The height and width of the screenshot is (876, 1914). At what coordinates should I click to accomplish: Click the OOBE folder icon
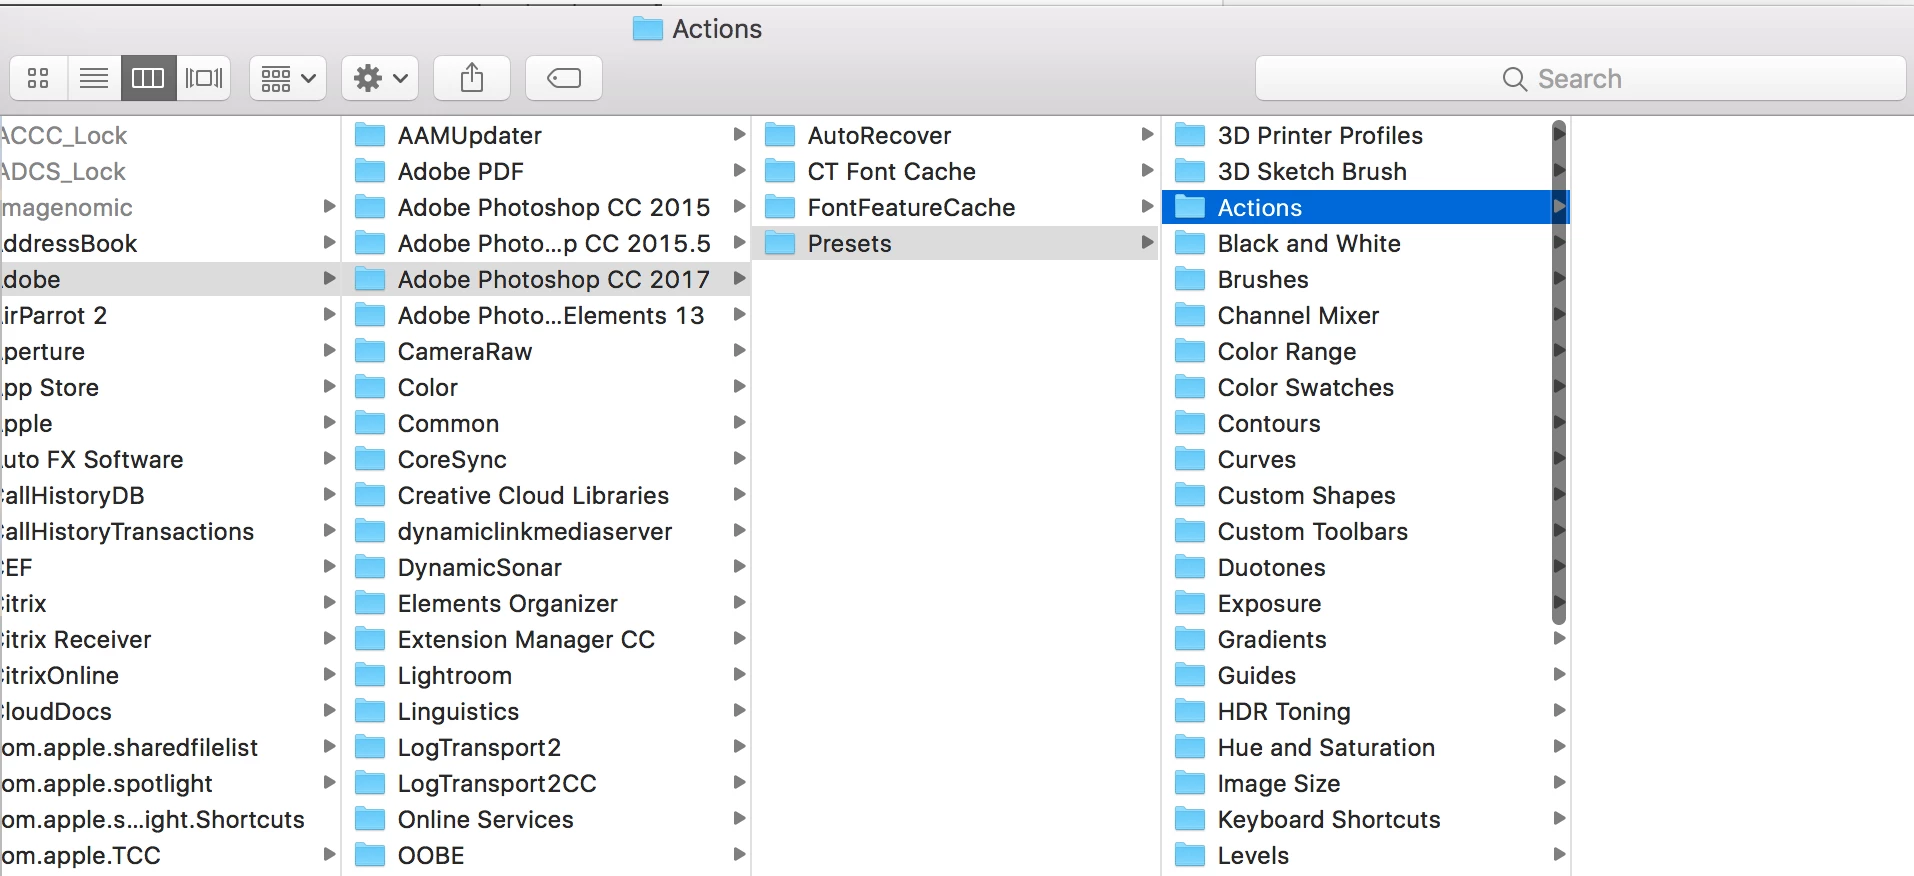(370, 855)
